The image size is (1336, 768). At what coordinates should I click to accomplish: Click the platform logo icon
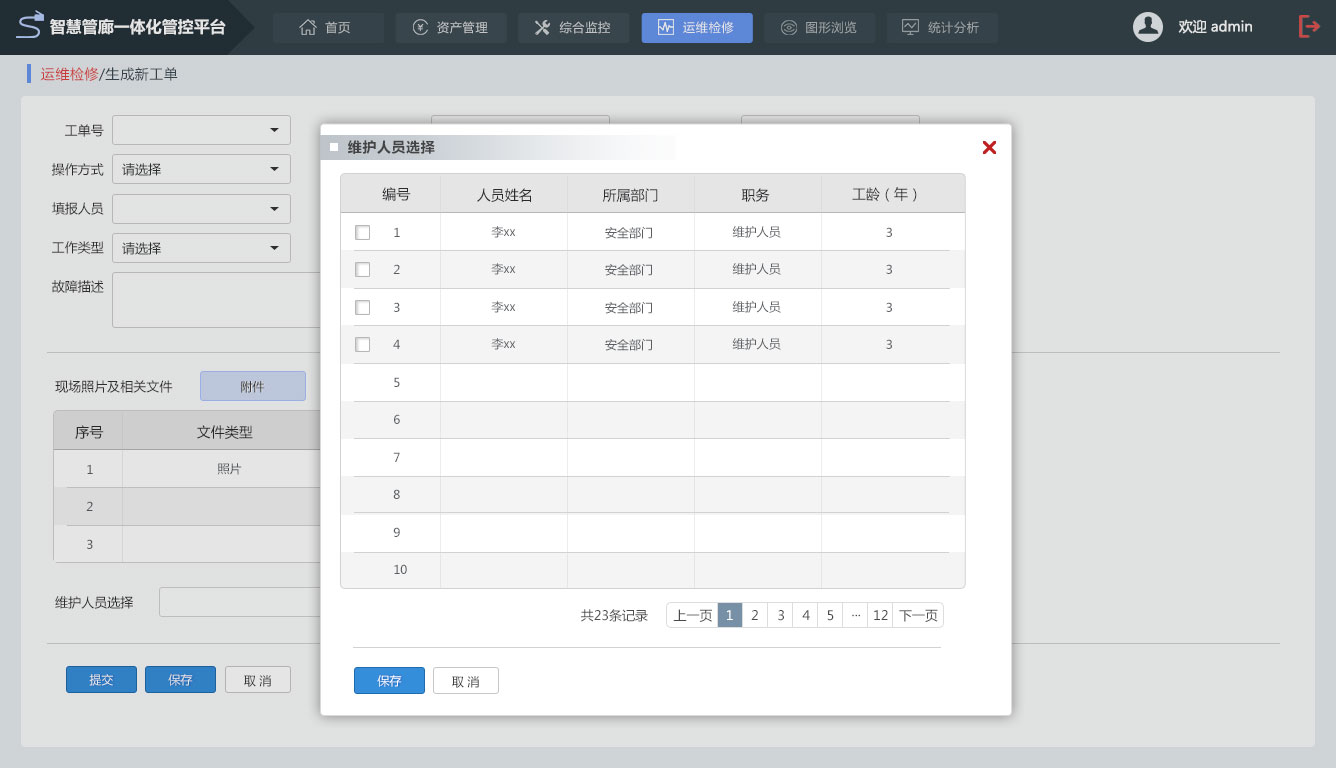pyautogui.click(x=31, y=26)
